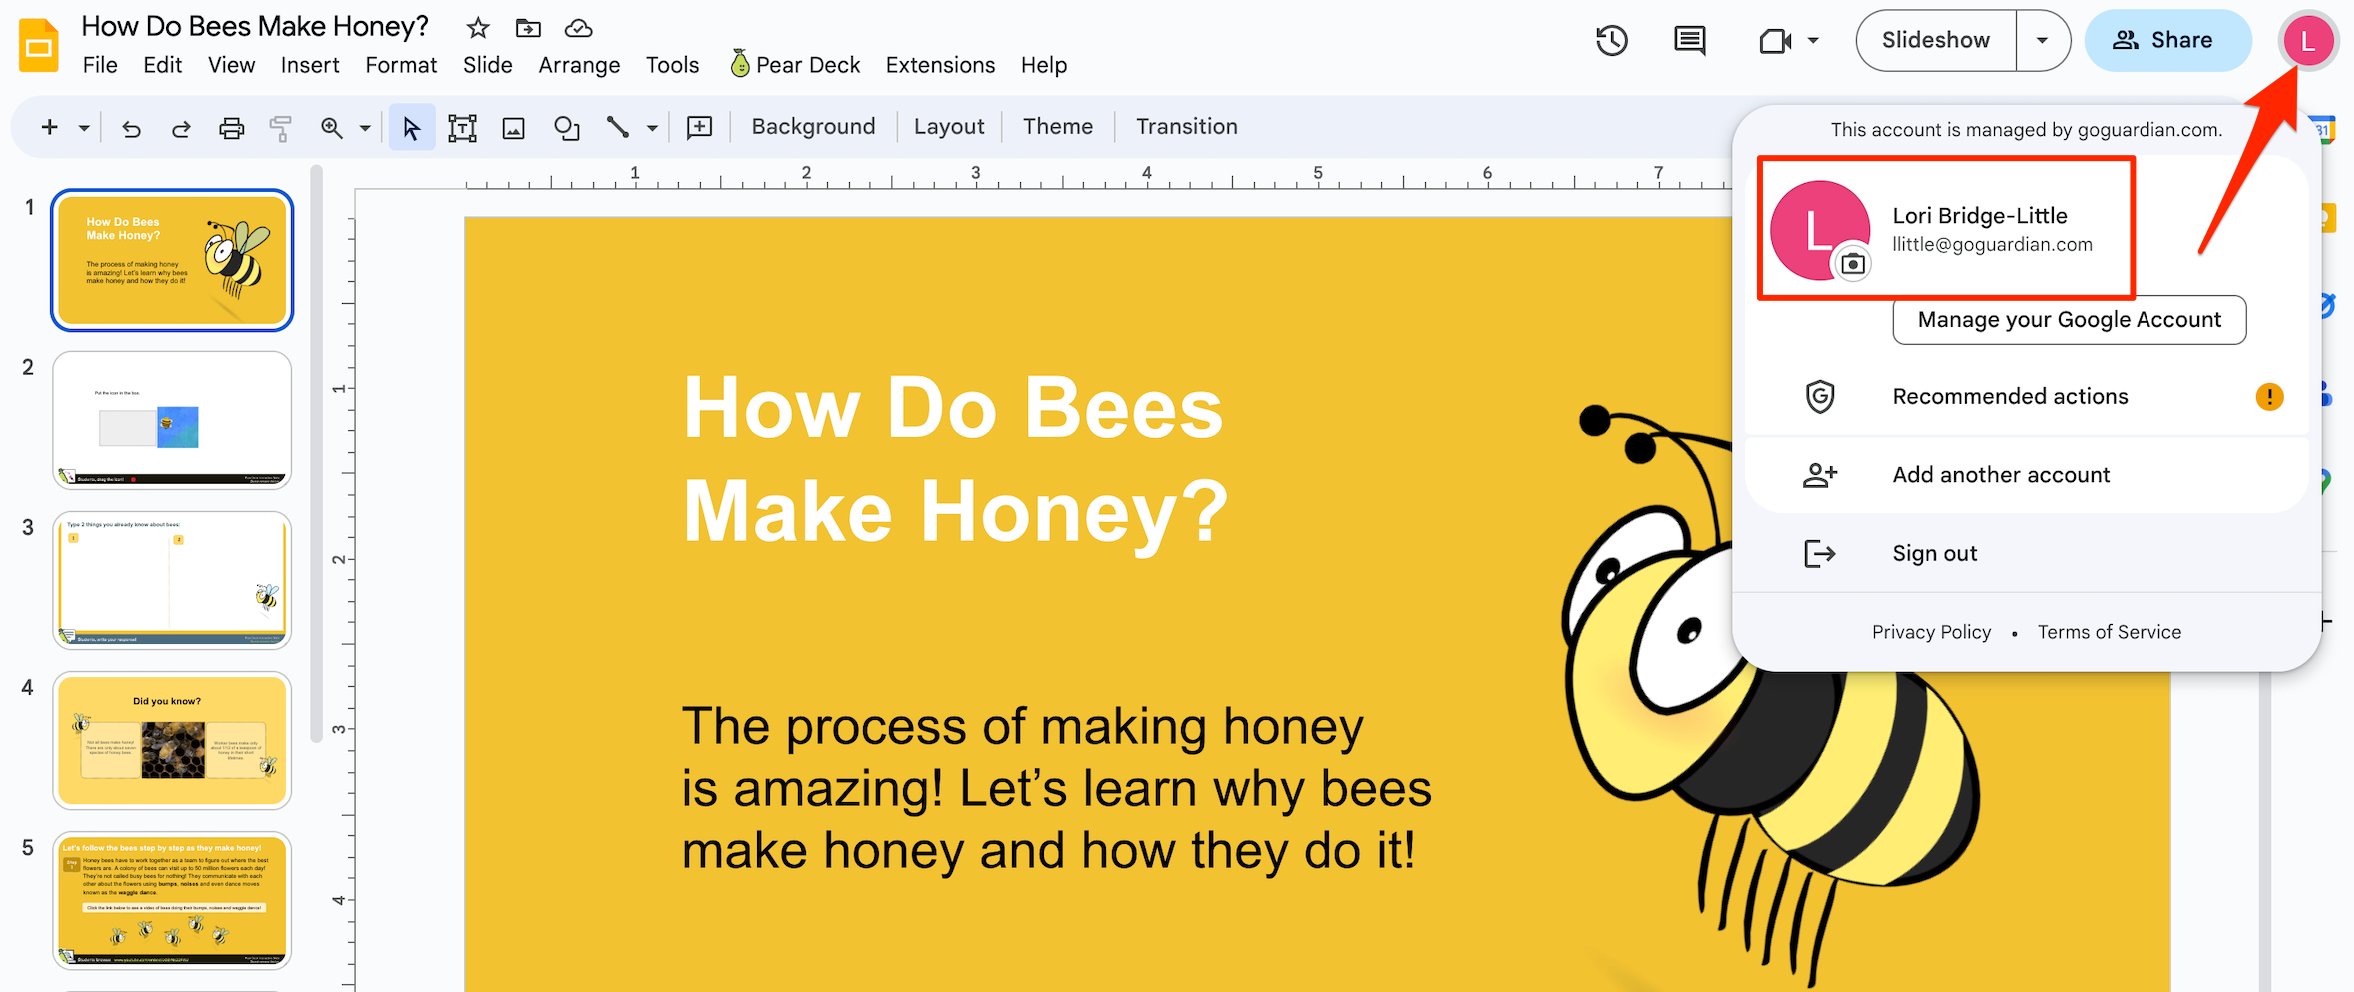Image resolution: width=2354 pixels, height=992 pixels.
Task: Click the Layout toolbar button
Action: tap(949, 127)
